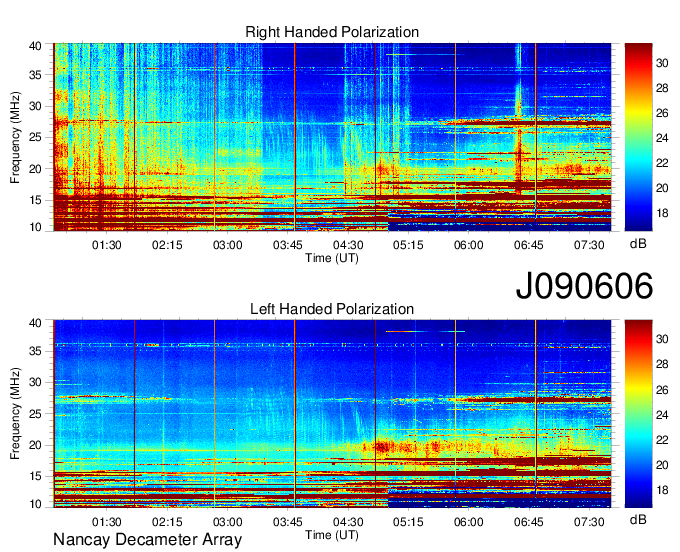This screenshot has width=680, height=552.
Task: Click "Time (UT)" under the Right Handed plot
Action: click(332, 258)
